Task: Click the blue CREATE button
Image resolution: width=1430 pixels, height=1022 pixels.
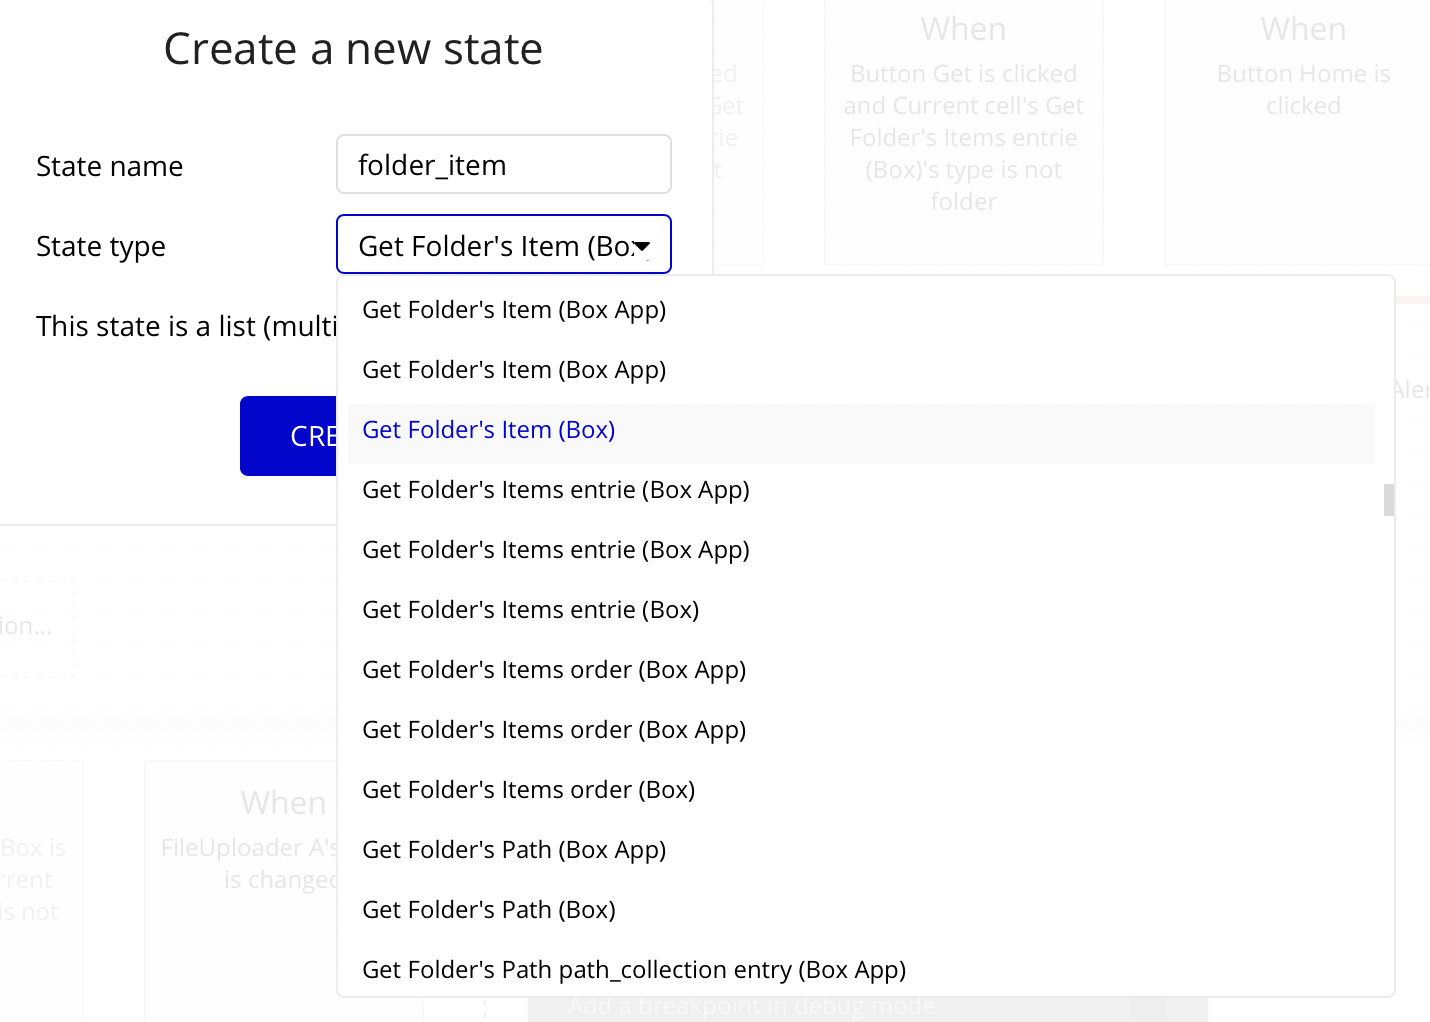Action: click(x=289, y=436)
